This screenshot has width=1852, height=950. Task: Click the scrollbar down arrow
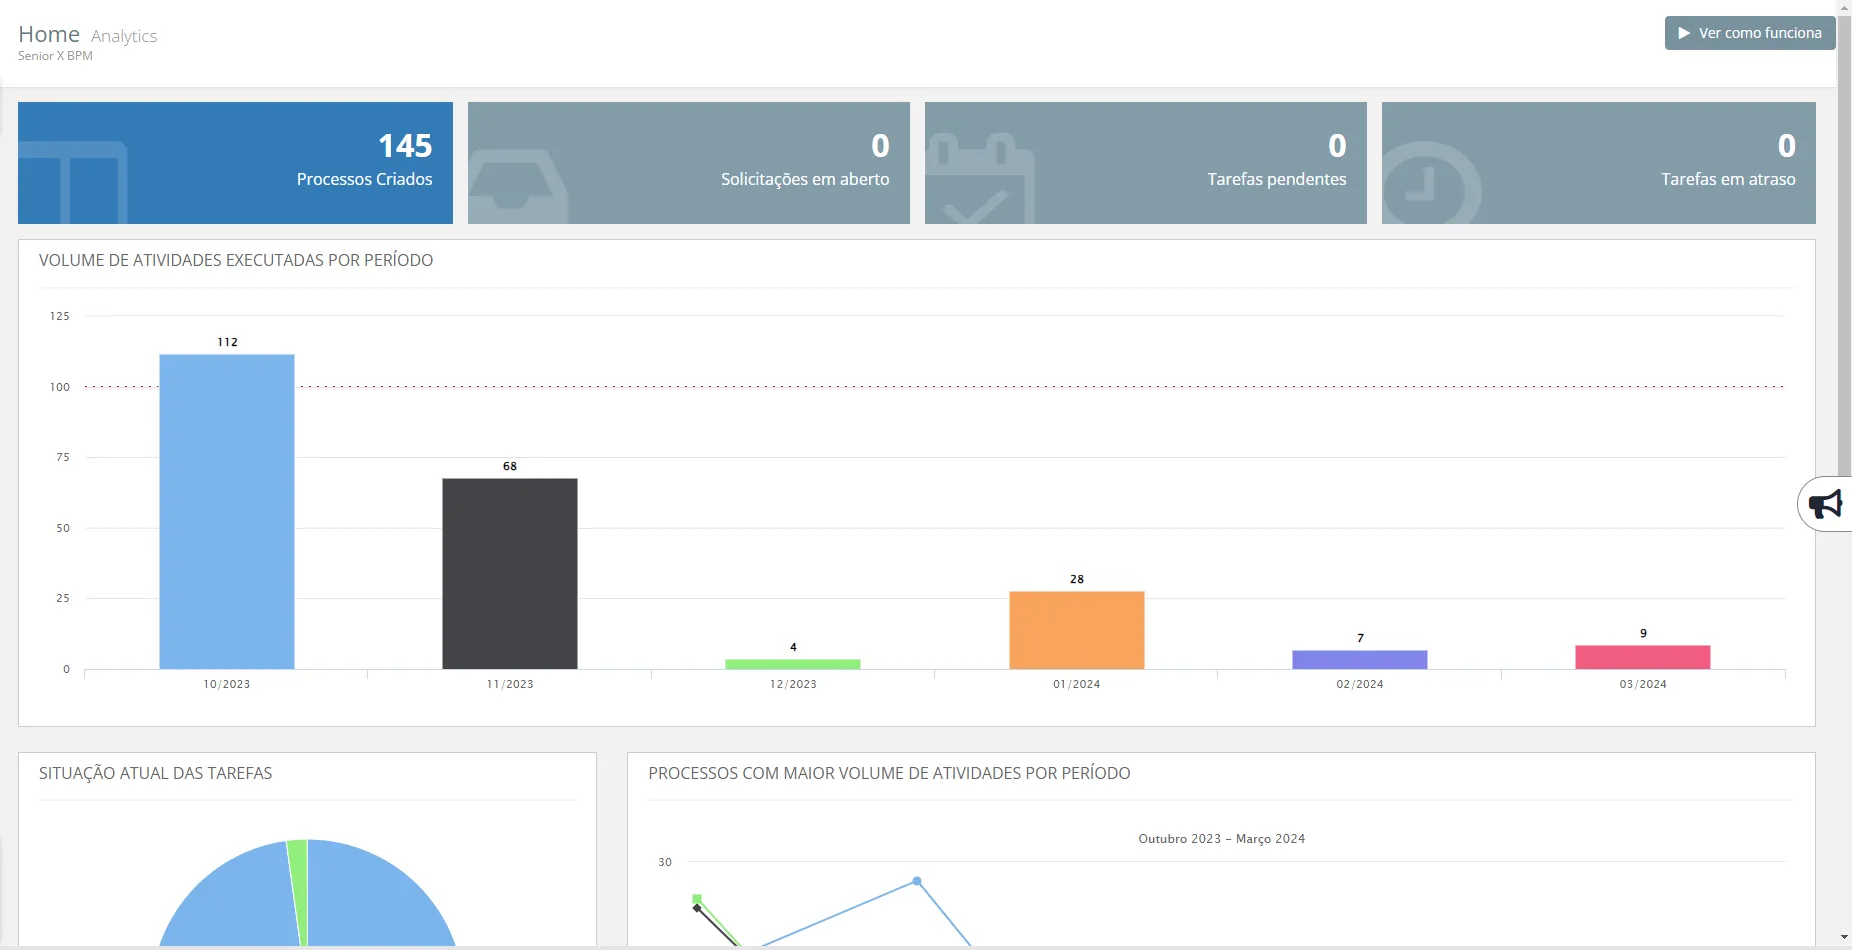(x=1845, y=938)
